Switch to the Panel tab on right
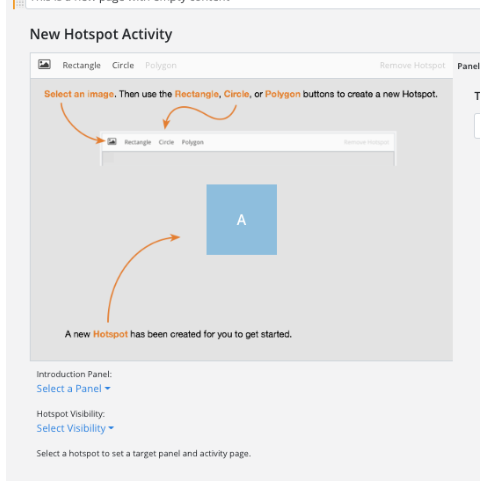The width and height of the screenshot is (480, 481). pyautogui.click(x=468, y=66)
